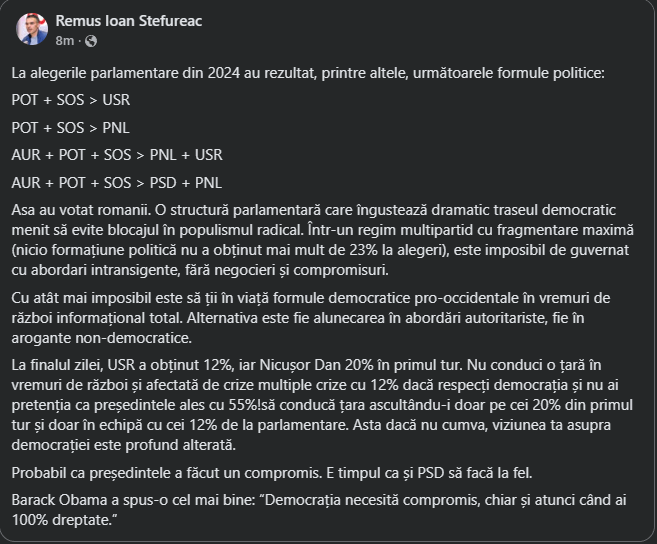657x544 pixels.
Task: Click the formula ending in PNL + USR
Action: (117, 155)
